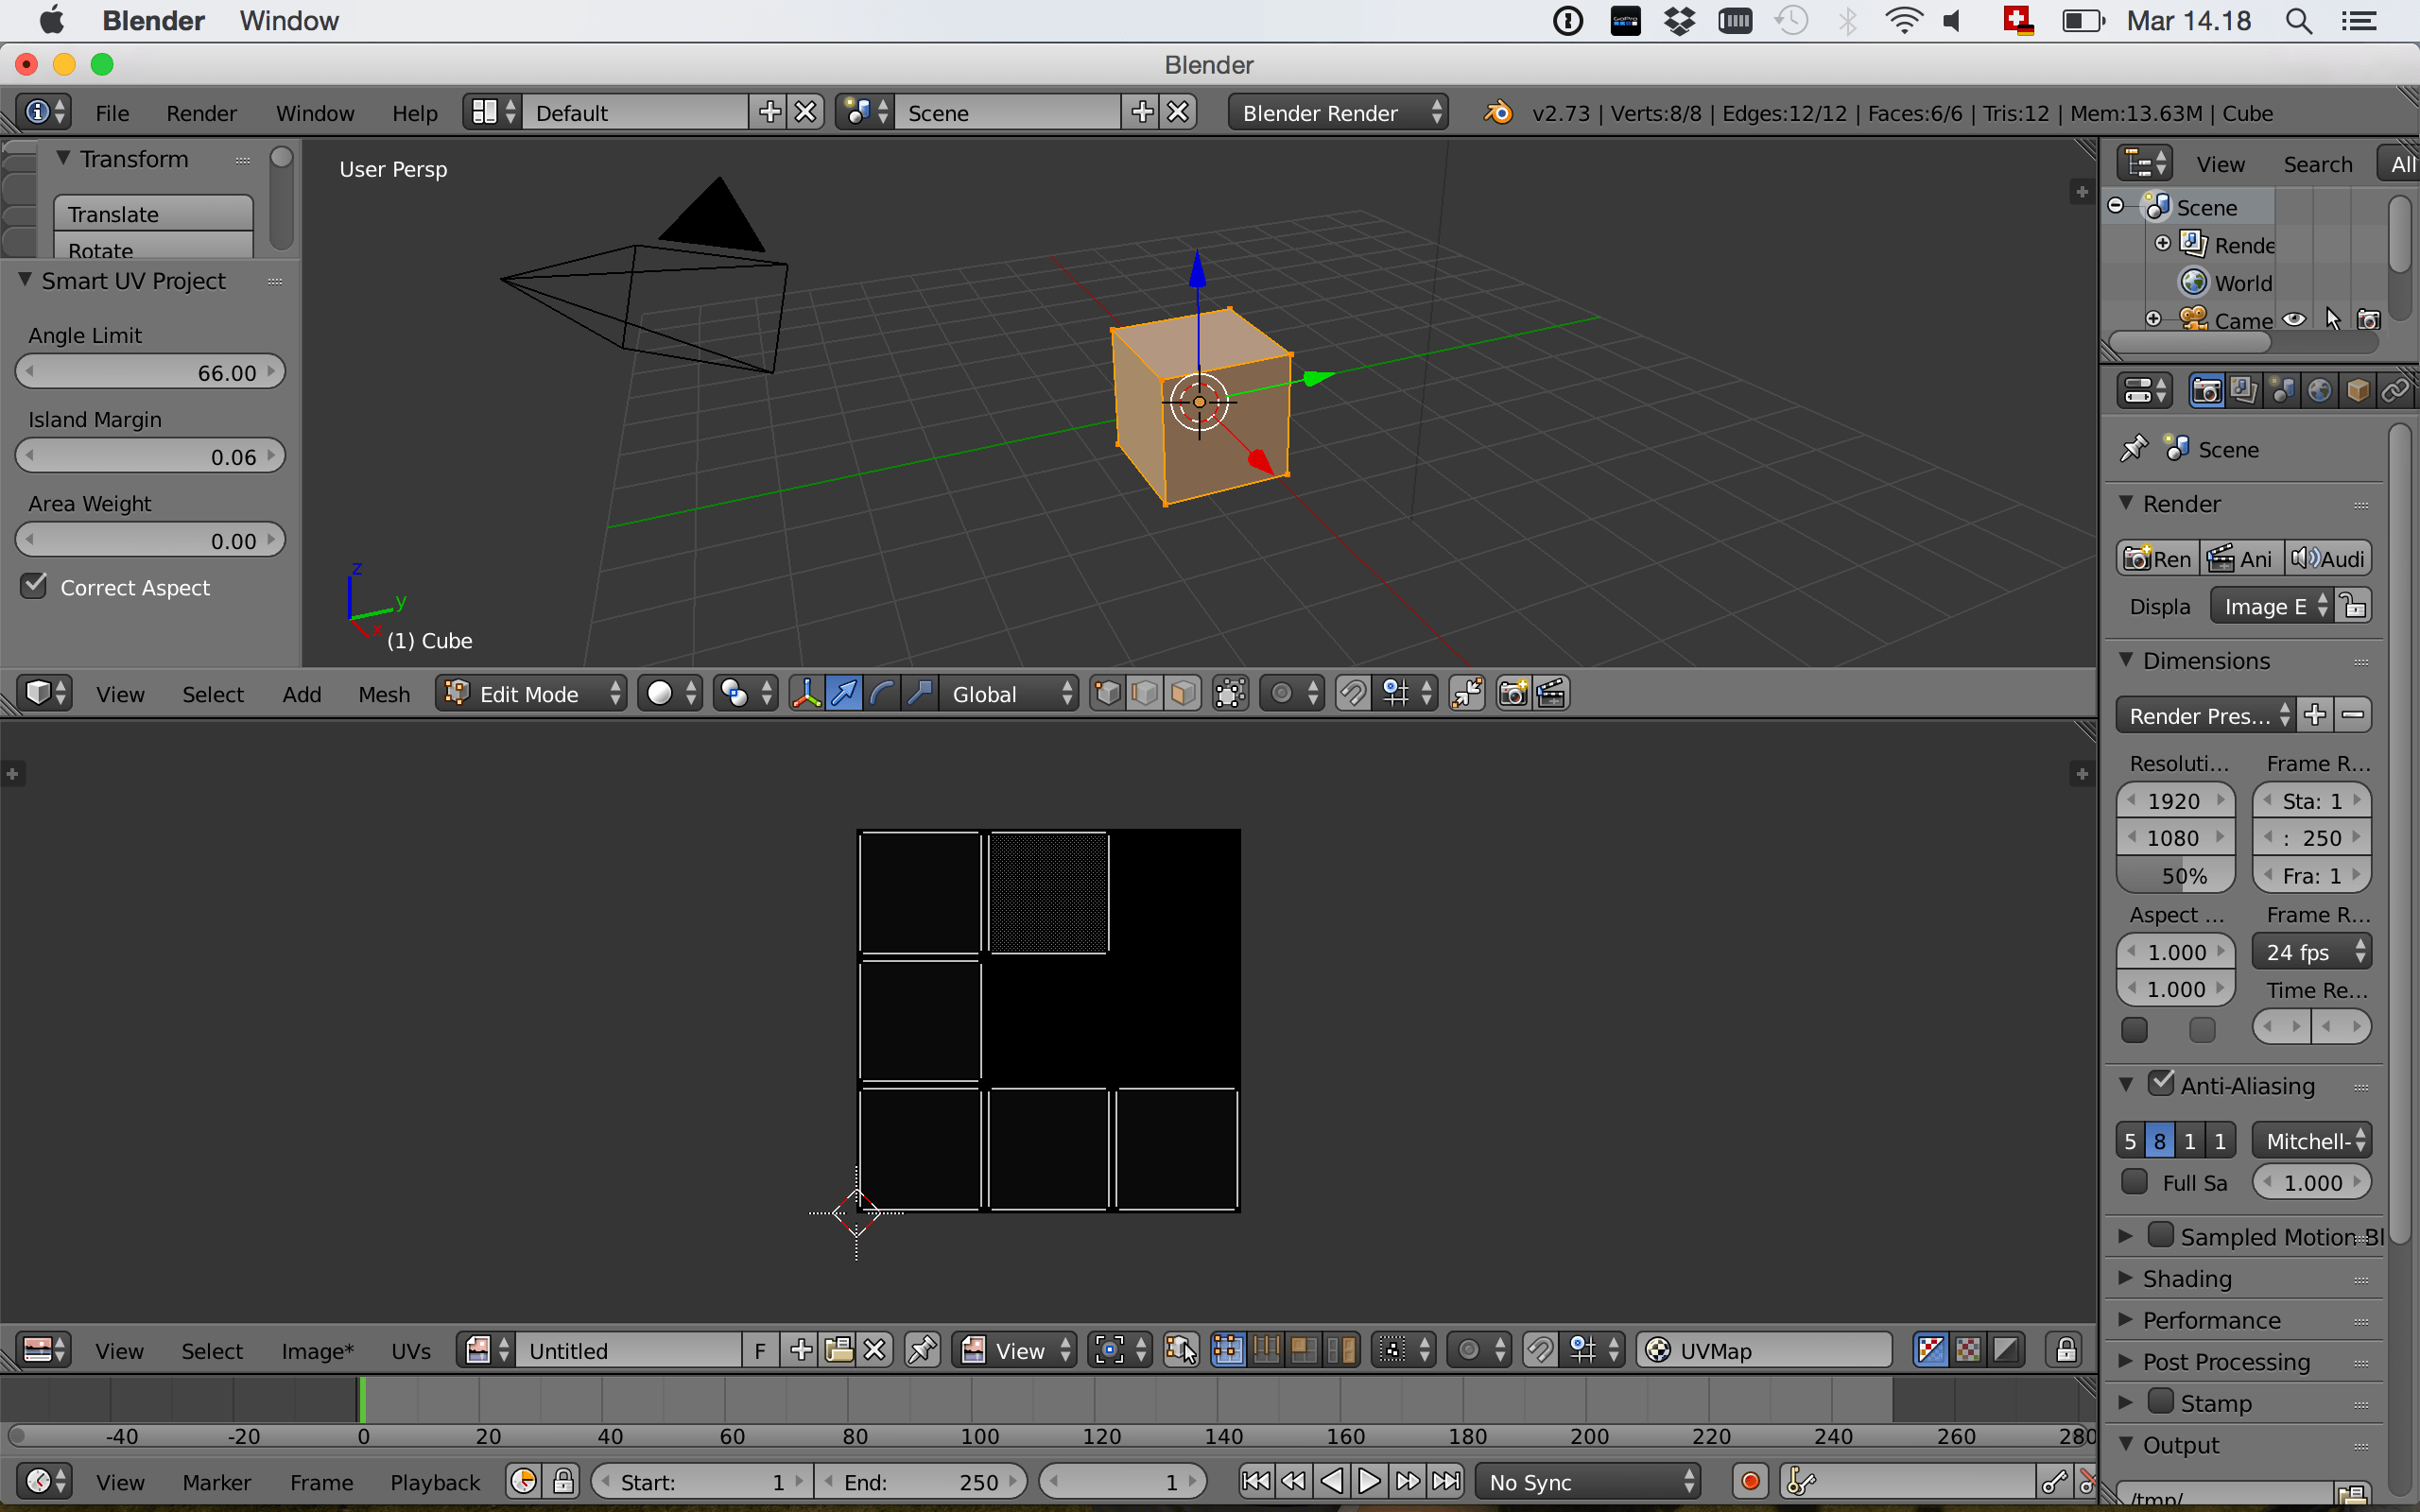Click the Ani animation render button
The height and width of the screenshot is (1512, 2420).
[x=2240, y=558]
